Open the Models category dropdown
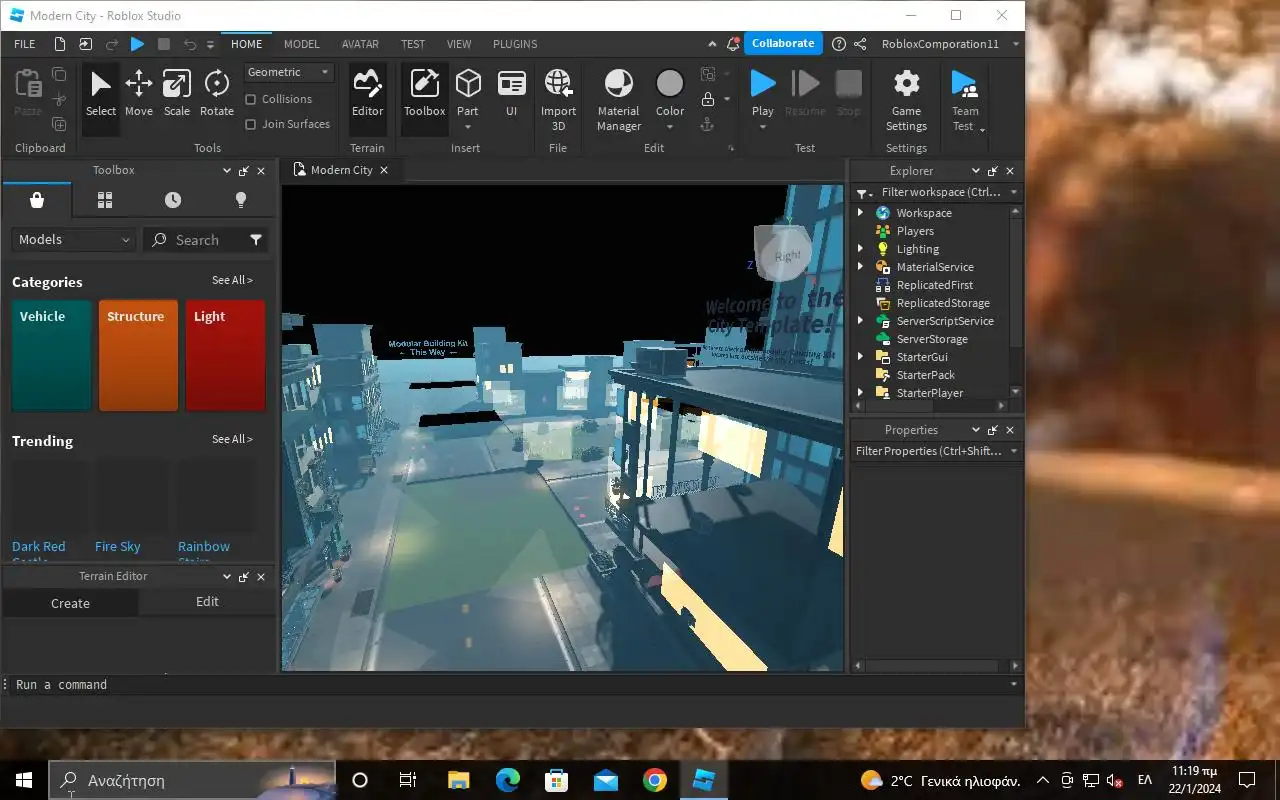The image size is (1280, 800). pos(73,240)
